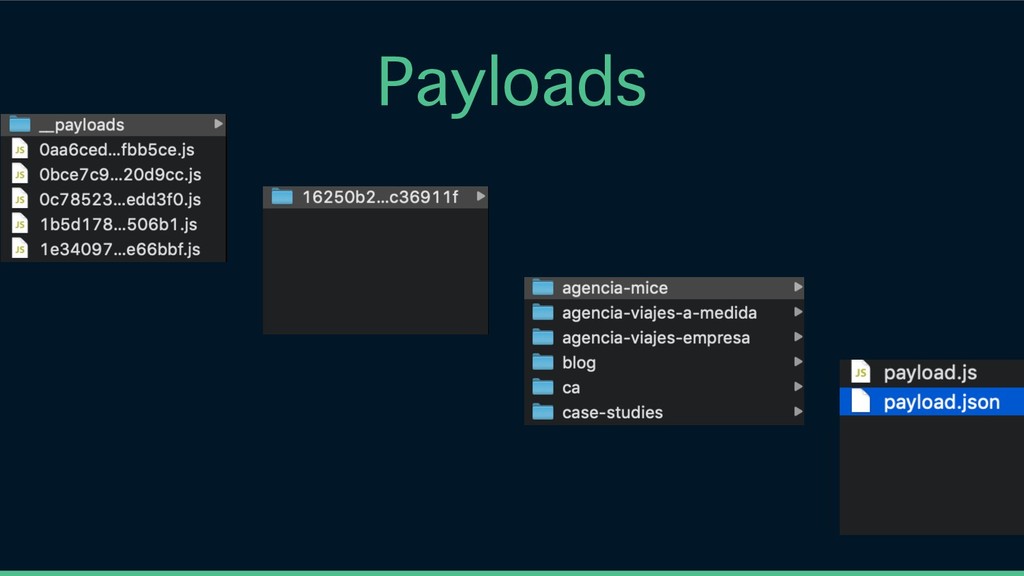This screenshot has height=576, width=1024.
Task: Select the ca folder name
Action: click(x=571, y=387)
